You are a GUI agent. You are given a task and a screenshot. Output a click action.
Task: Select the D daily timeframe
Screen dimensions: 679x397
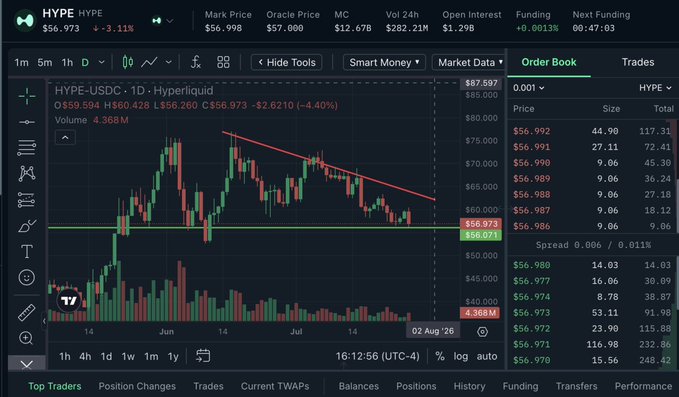(x=85, y=63)
